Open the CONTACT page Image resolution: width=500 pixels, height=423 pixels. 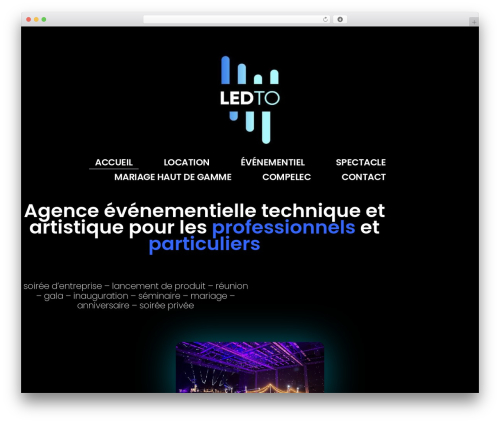(x=363, y=177)
